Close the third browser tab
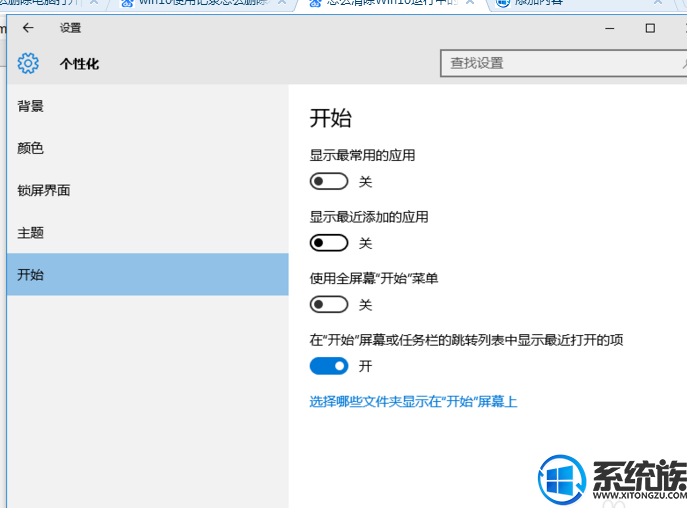The width and height of the screenshot is (687, 508). [x=470, y=3]
